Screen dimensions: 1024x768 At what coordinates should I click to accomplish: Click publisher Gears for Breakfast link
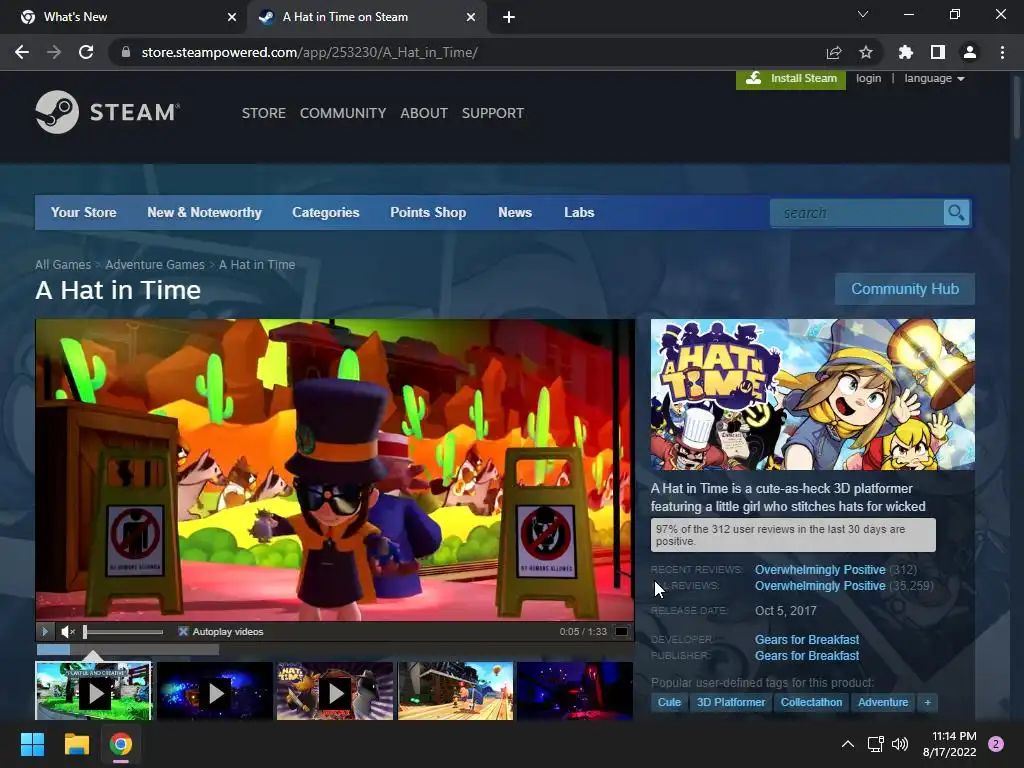[807, 656]
